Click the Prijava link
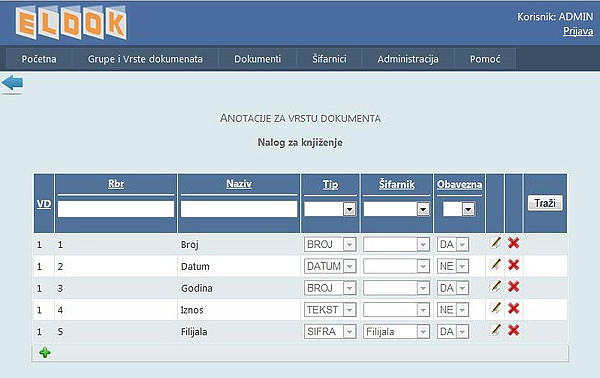 578,31
